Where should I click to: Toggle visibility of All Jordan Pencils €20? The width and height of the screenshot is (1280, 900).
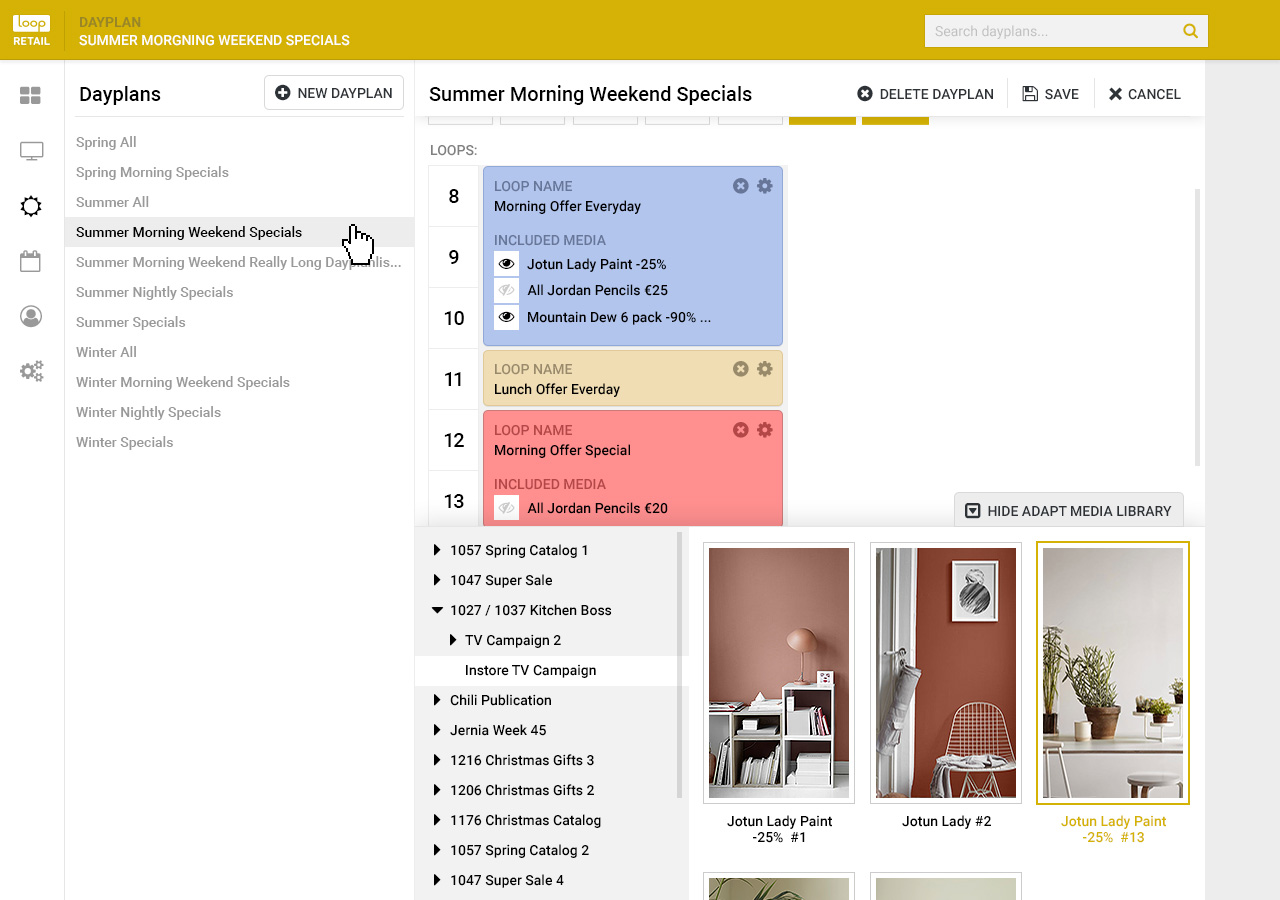506,508
